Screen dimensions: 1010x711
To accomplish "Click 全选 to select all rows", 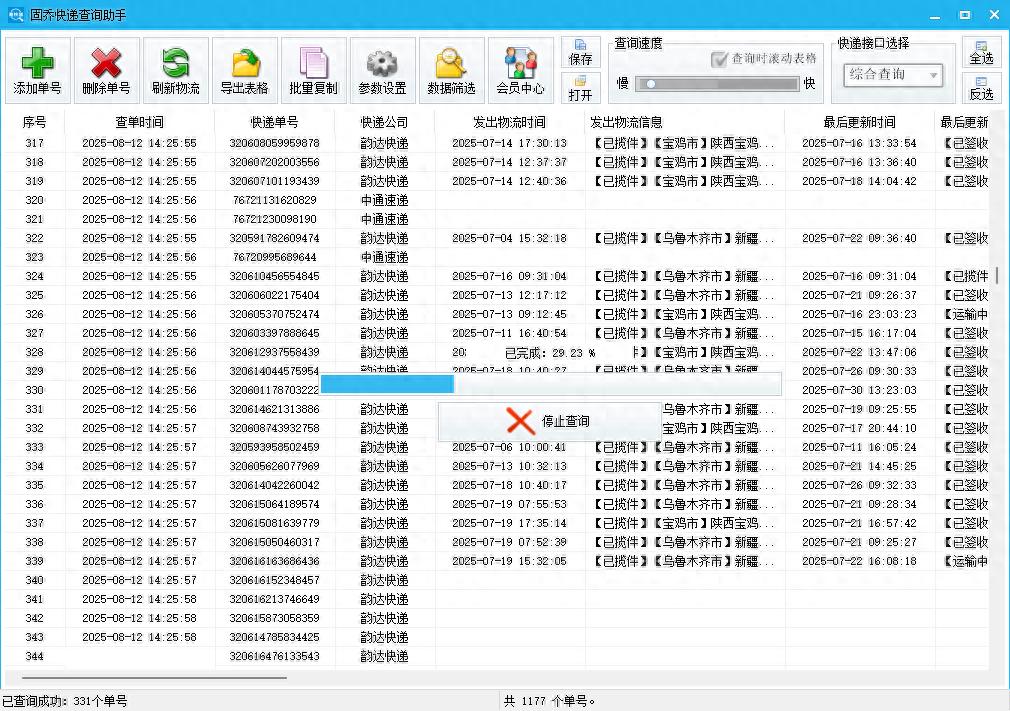I will coord(982,55).
